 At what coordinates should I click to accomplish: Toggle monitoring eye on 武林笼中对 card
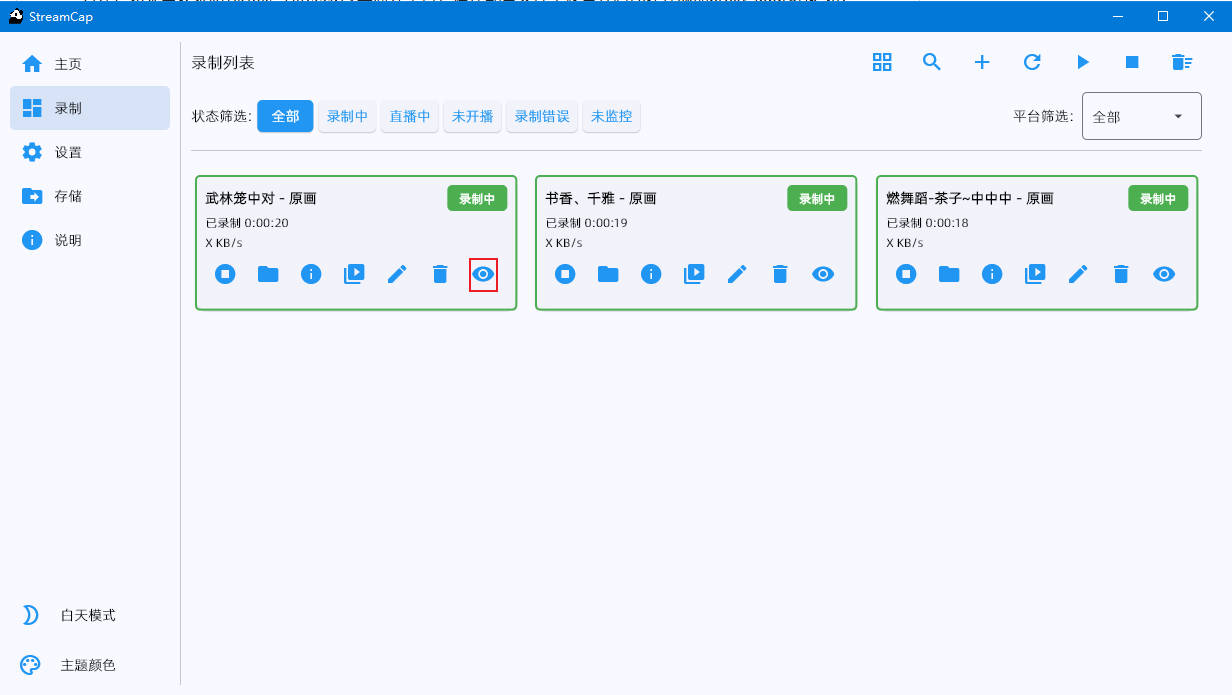click(x=483, y=274)
